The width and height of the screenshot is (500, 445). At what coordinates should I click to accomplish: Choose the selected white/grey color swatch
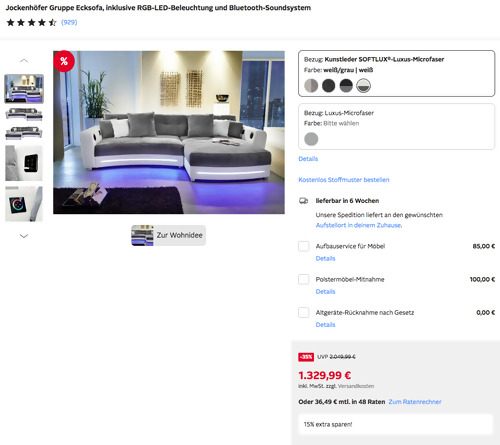[x=363, y=86]
